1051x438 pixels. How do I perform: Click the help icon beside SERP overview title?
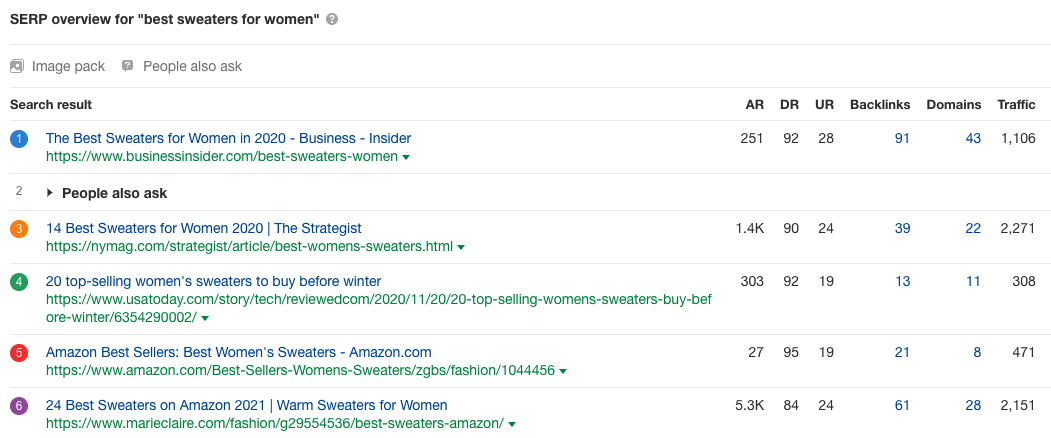click(332, 20)
